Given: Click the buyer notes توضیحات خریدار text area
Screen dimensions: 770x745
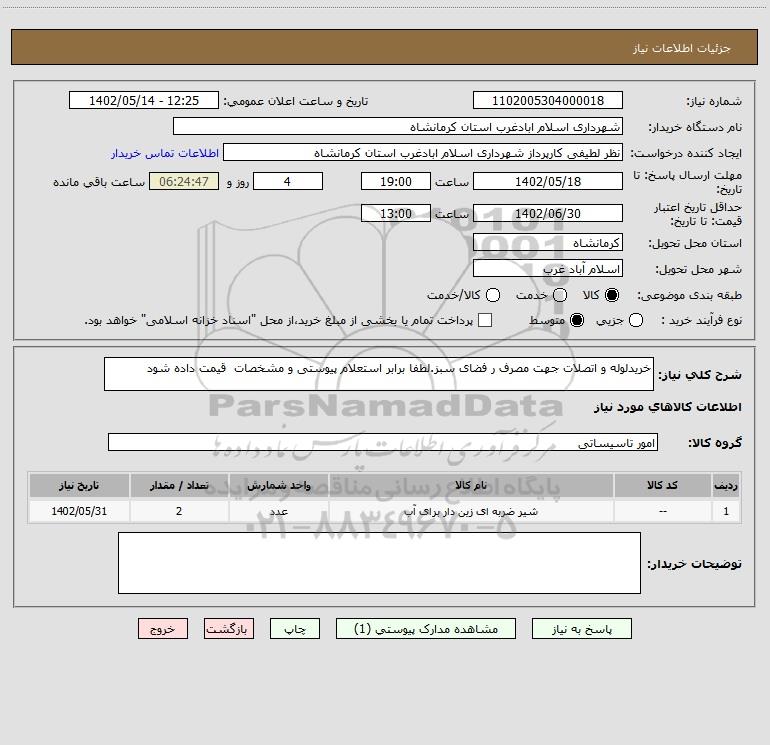Looking at the screenshot, I should [379, 563].
